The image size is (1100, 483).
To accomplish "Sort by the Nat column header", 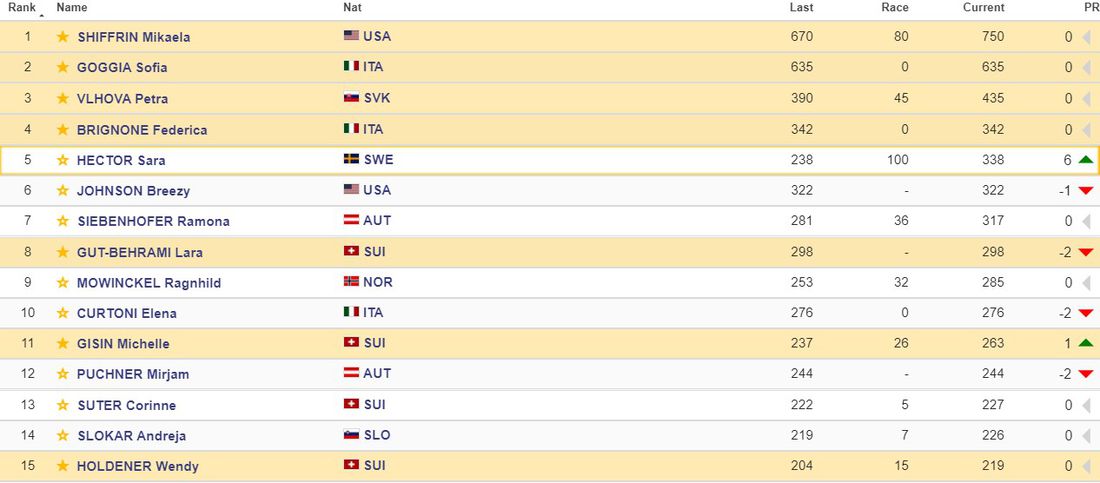I will 352,8.
